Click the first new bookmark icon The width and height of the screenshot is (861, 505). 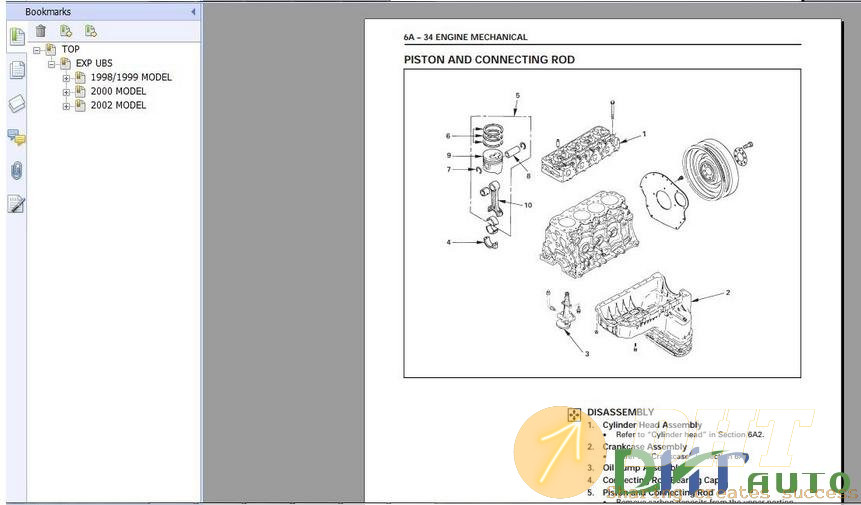[66, 31]
